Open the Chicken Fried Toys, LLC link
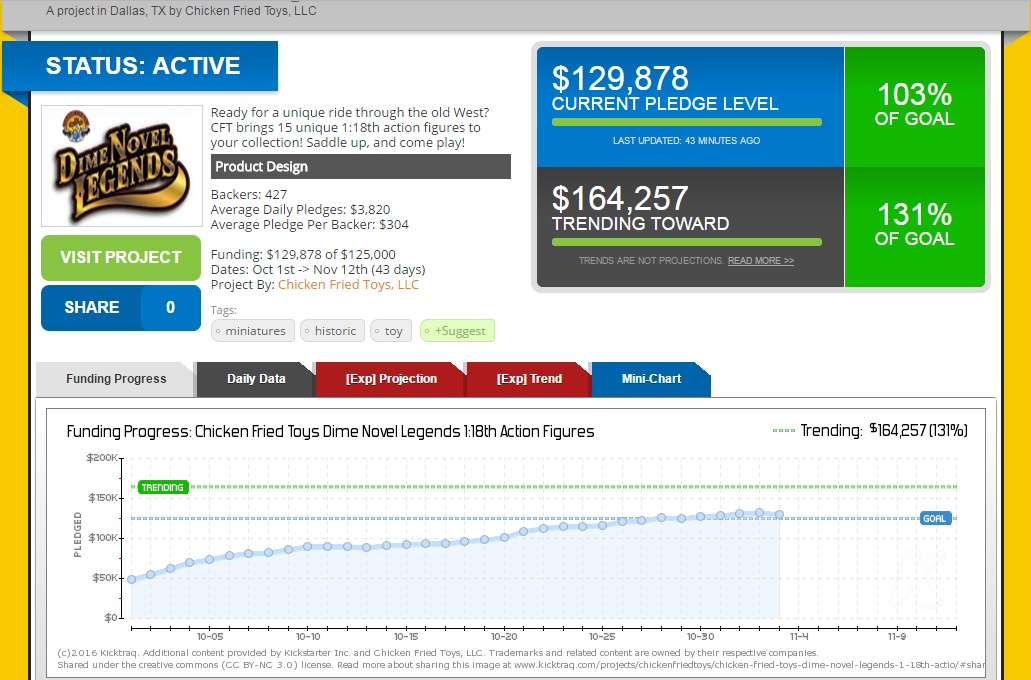Viewport: 1031px width, 680px height. click(348, 285)
